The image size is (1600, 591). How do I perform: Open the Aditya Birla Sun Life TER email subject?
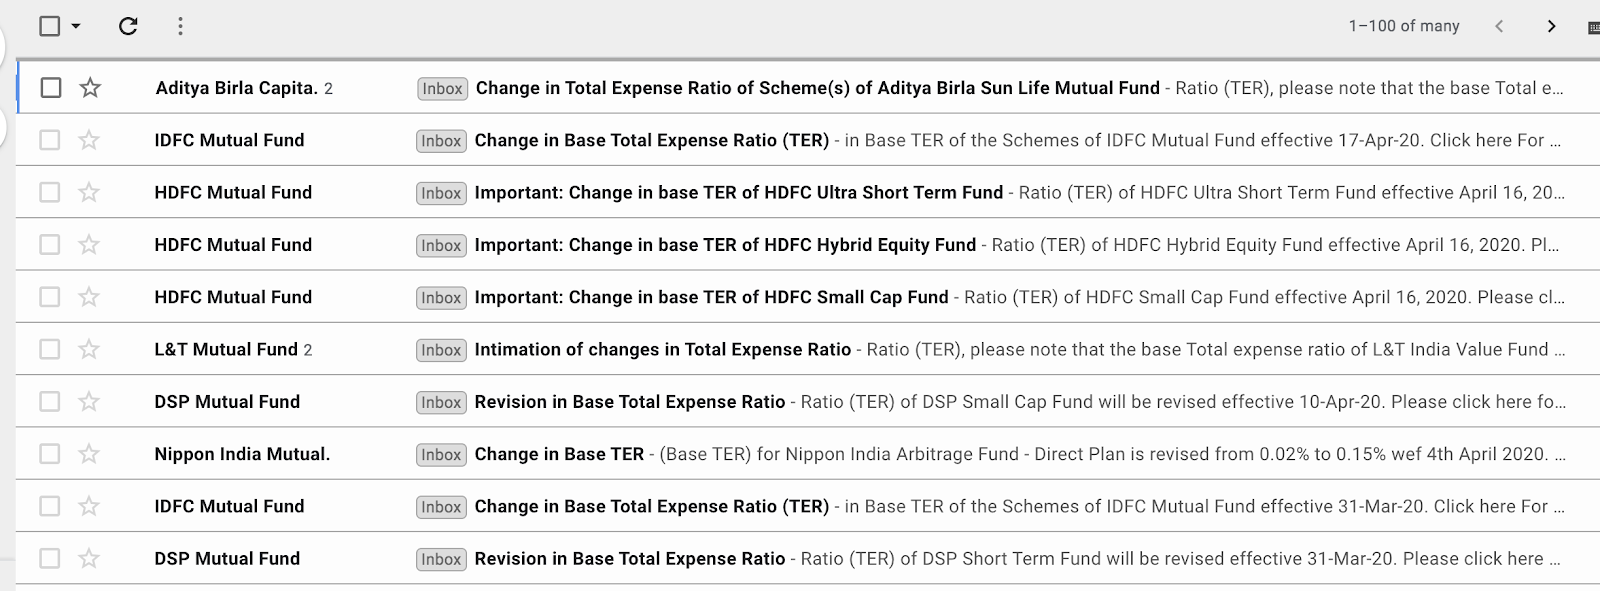pos(818,88)
